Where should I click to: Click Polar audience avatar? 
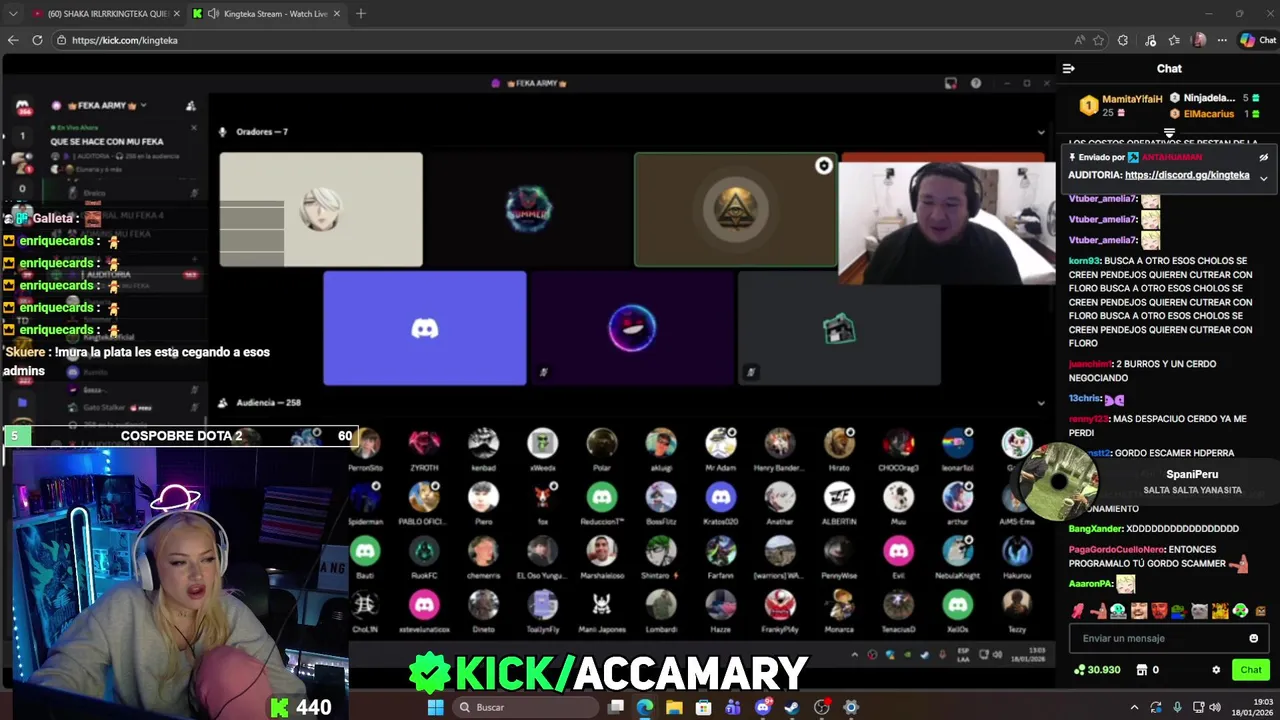pos(602,443)
